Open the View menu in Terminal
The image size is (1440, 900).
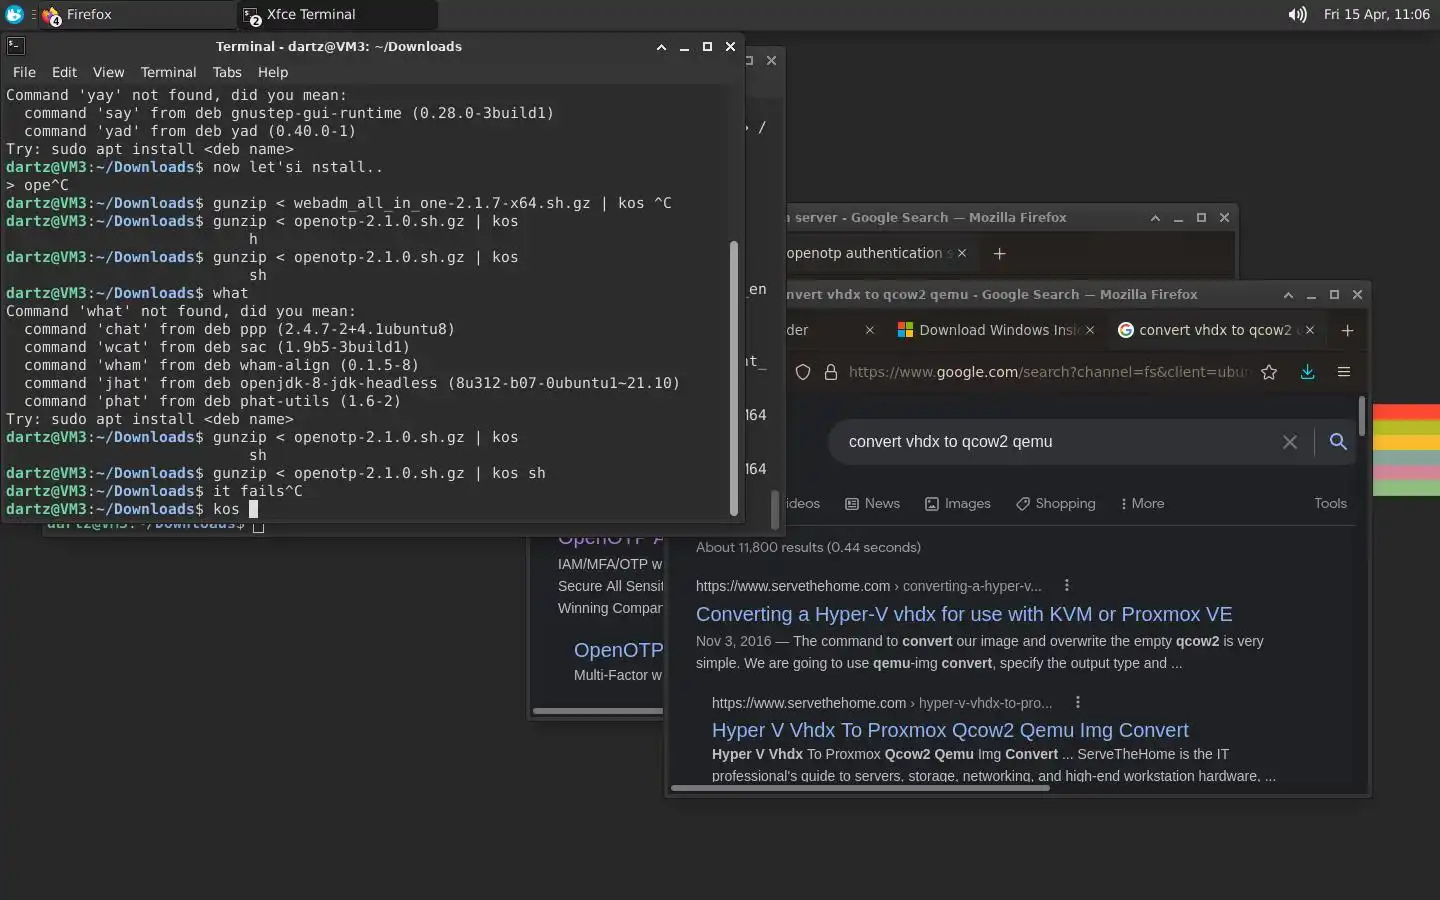click(108, 72)
